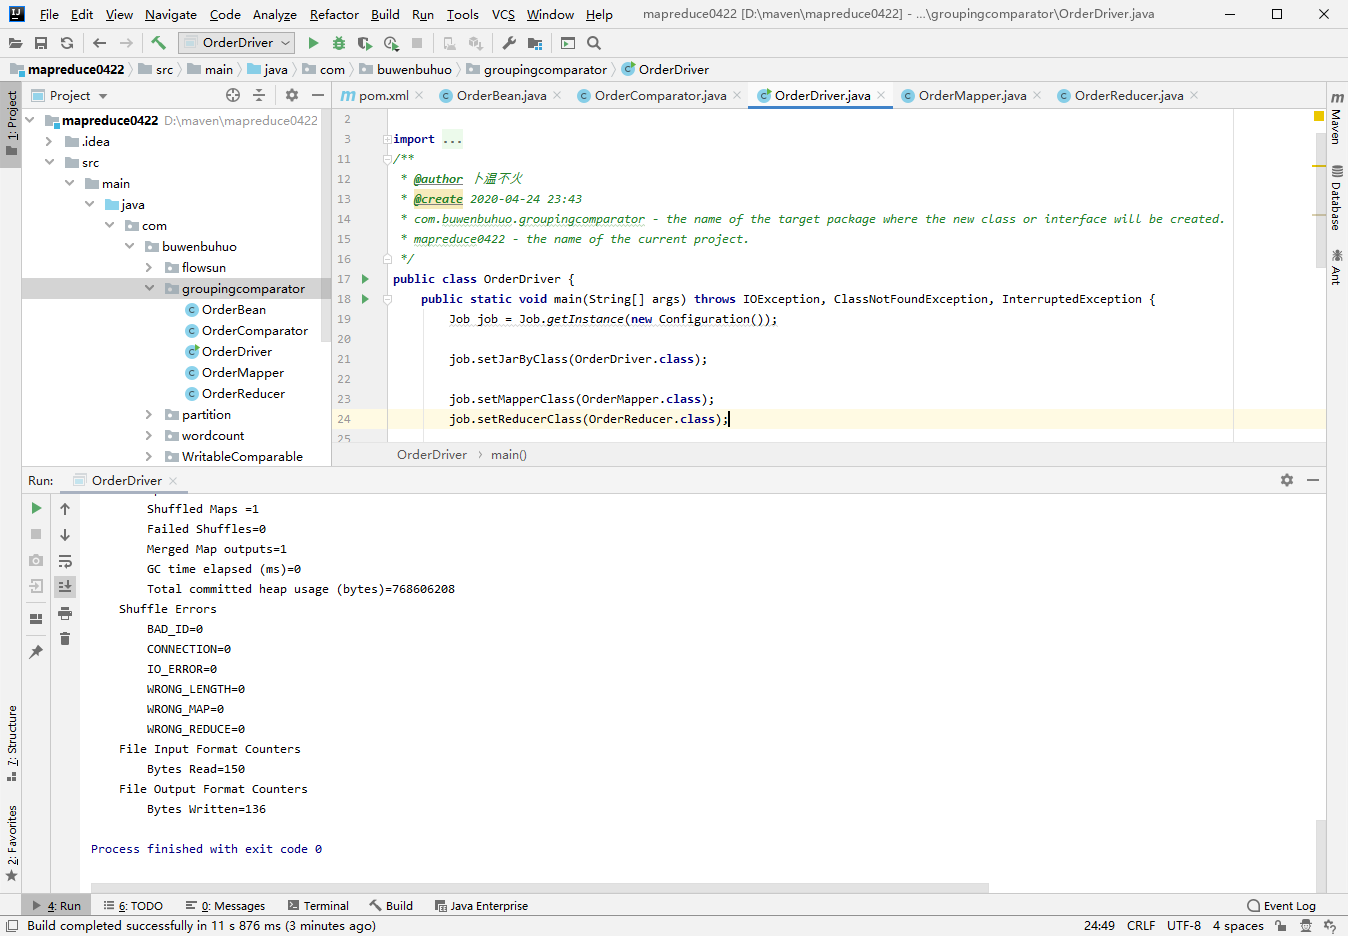The width and height of the screenshot is (1348, 936).
Task: Click UTF-8 encoding in status bar
Action: [1184, 926]
